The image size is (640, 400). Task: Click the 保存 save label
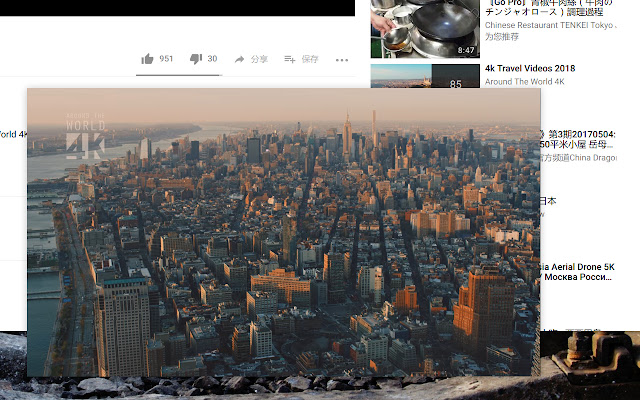click(310, 60)
